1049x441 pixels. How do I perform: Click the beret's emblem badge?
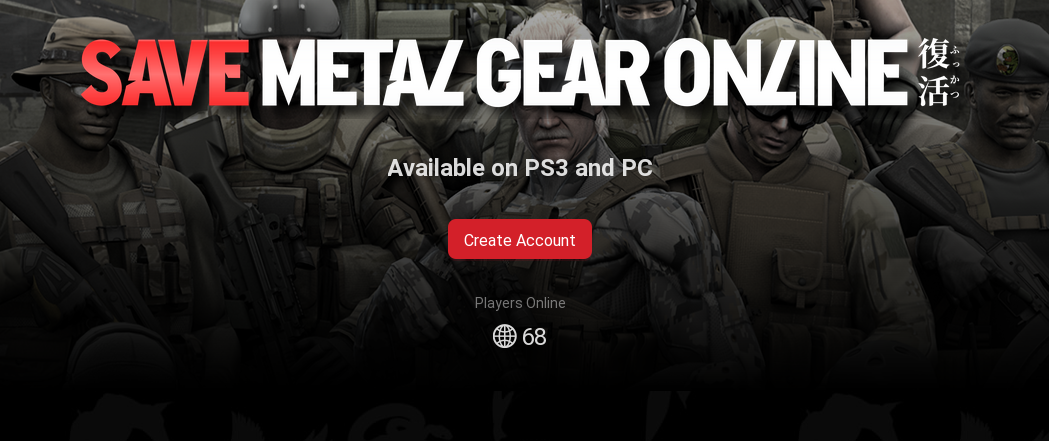click(1007, 59)
